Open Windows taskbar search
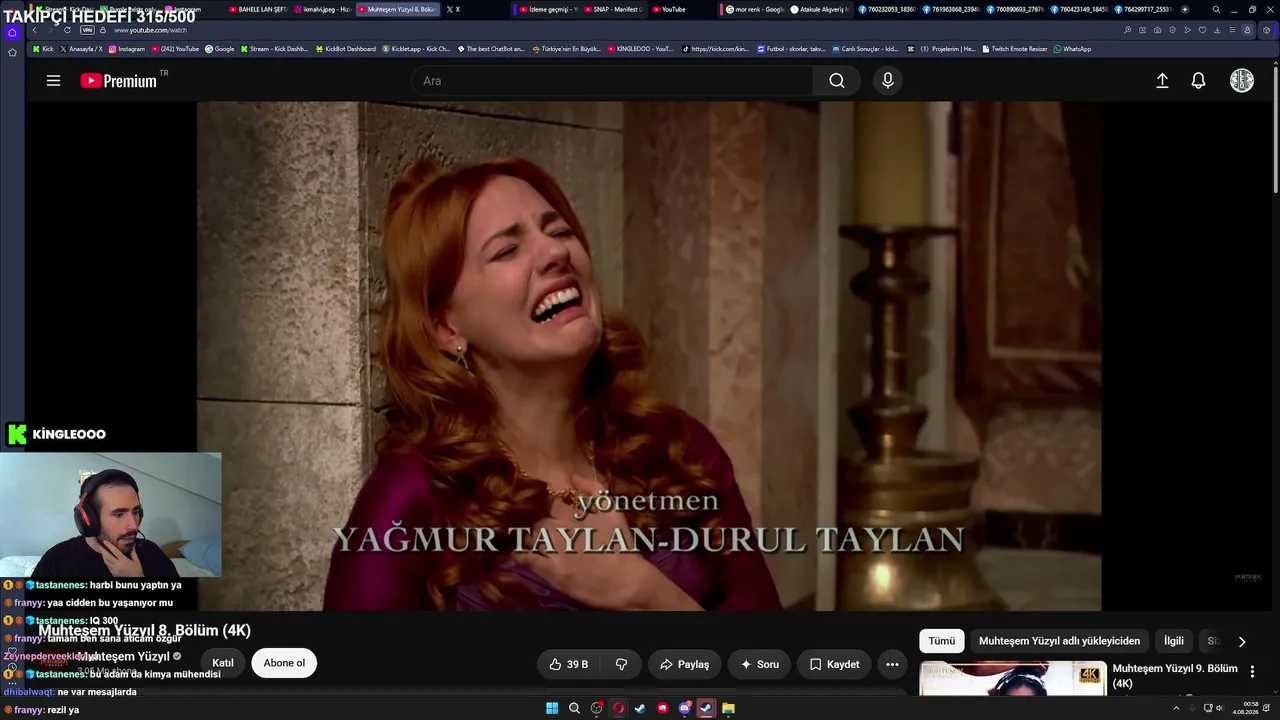1280x720 pixels. [x=574, y=708]
